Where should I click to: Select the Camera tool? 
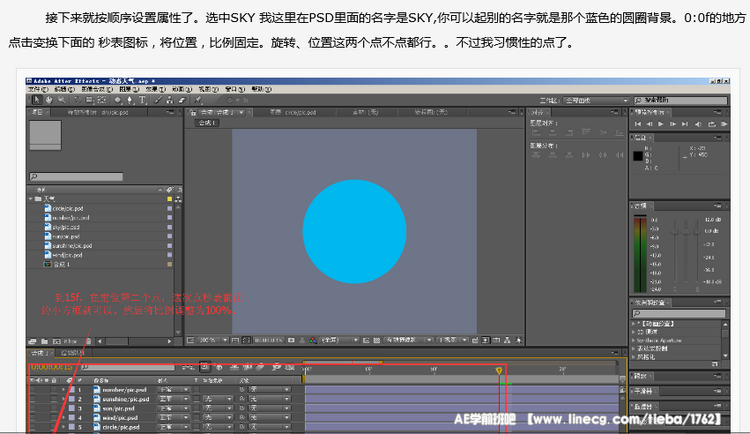(89, 100)
